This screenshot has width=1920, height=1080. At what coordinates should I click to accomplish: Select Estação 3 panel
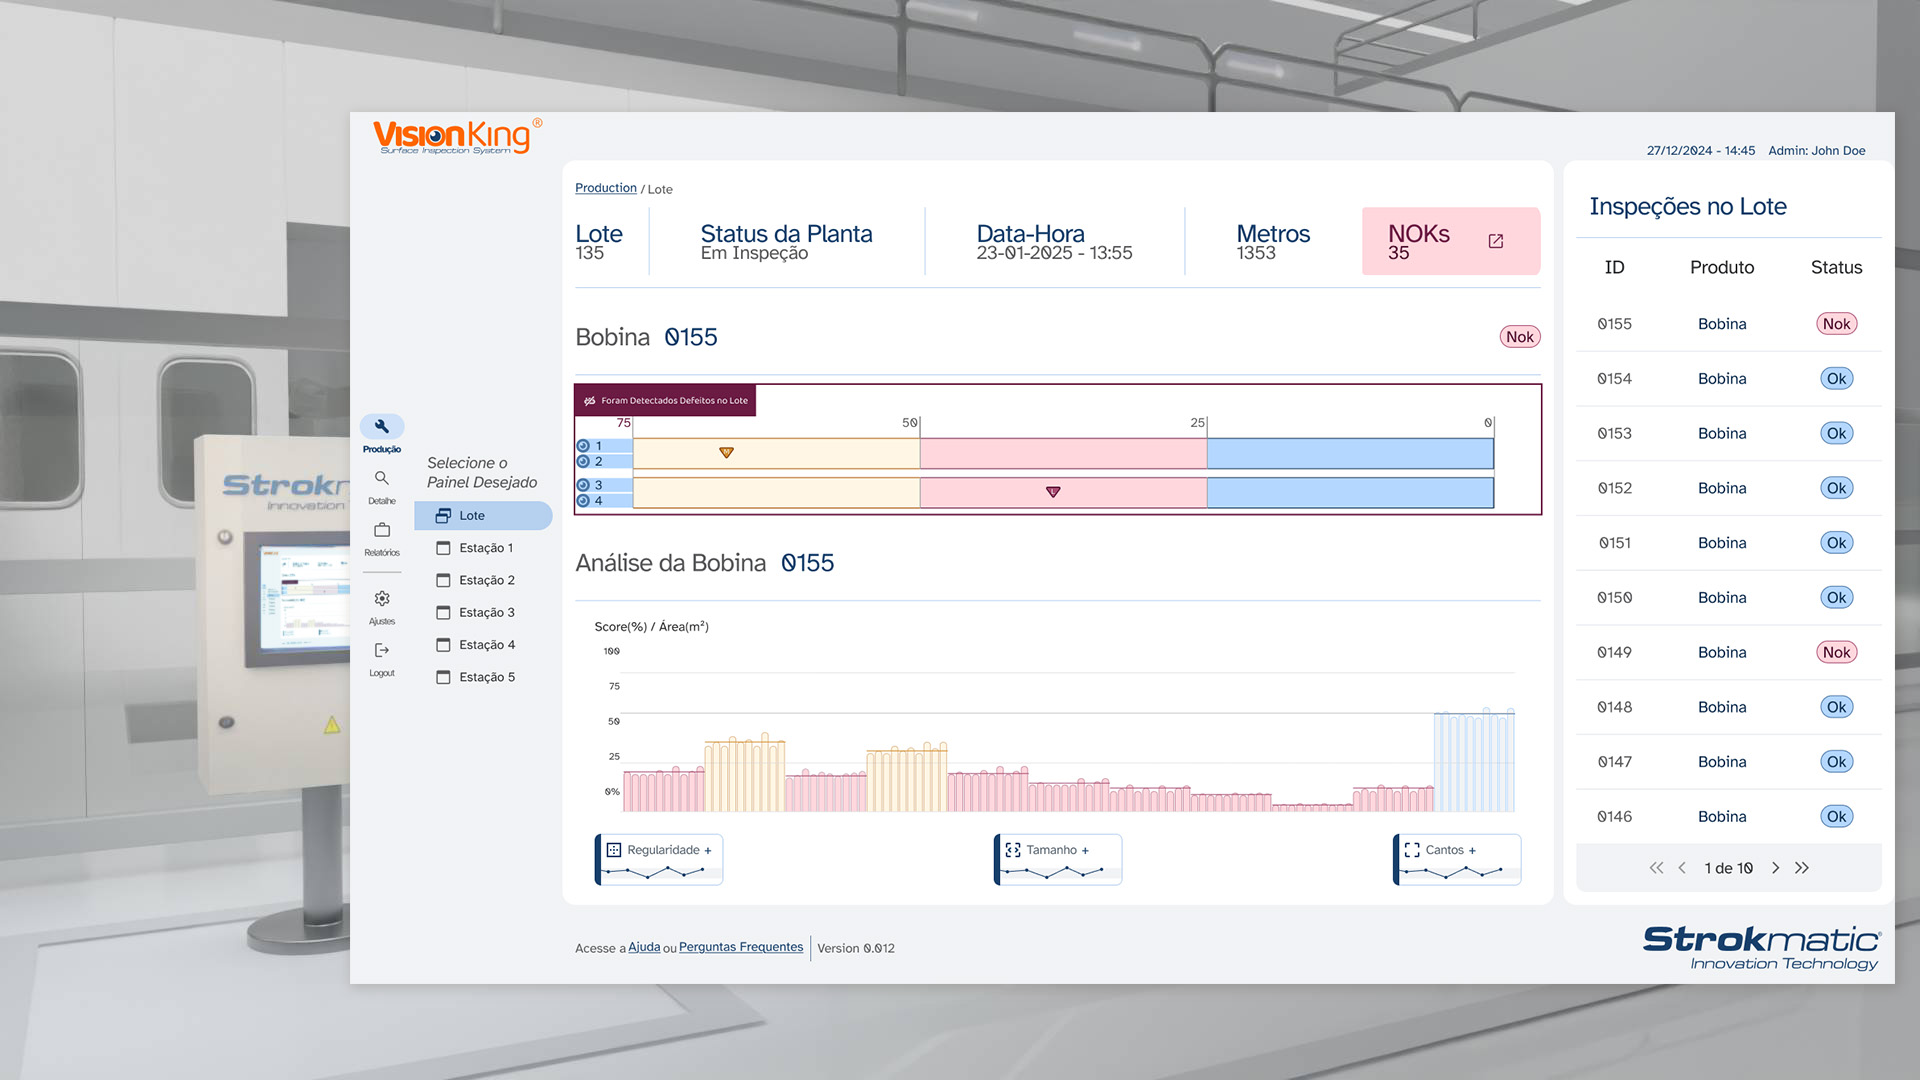(x=486, y=613)
